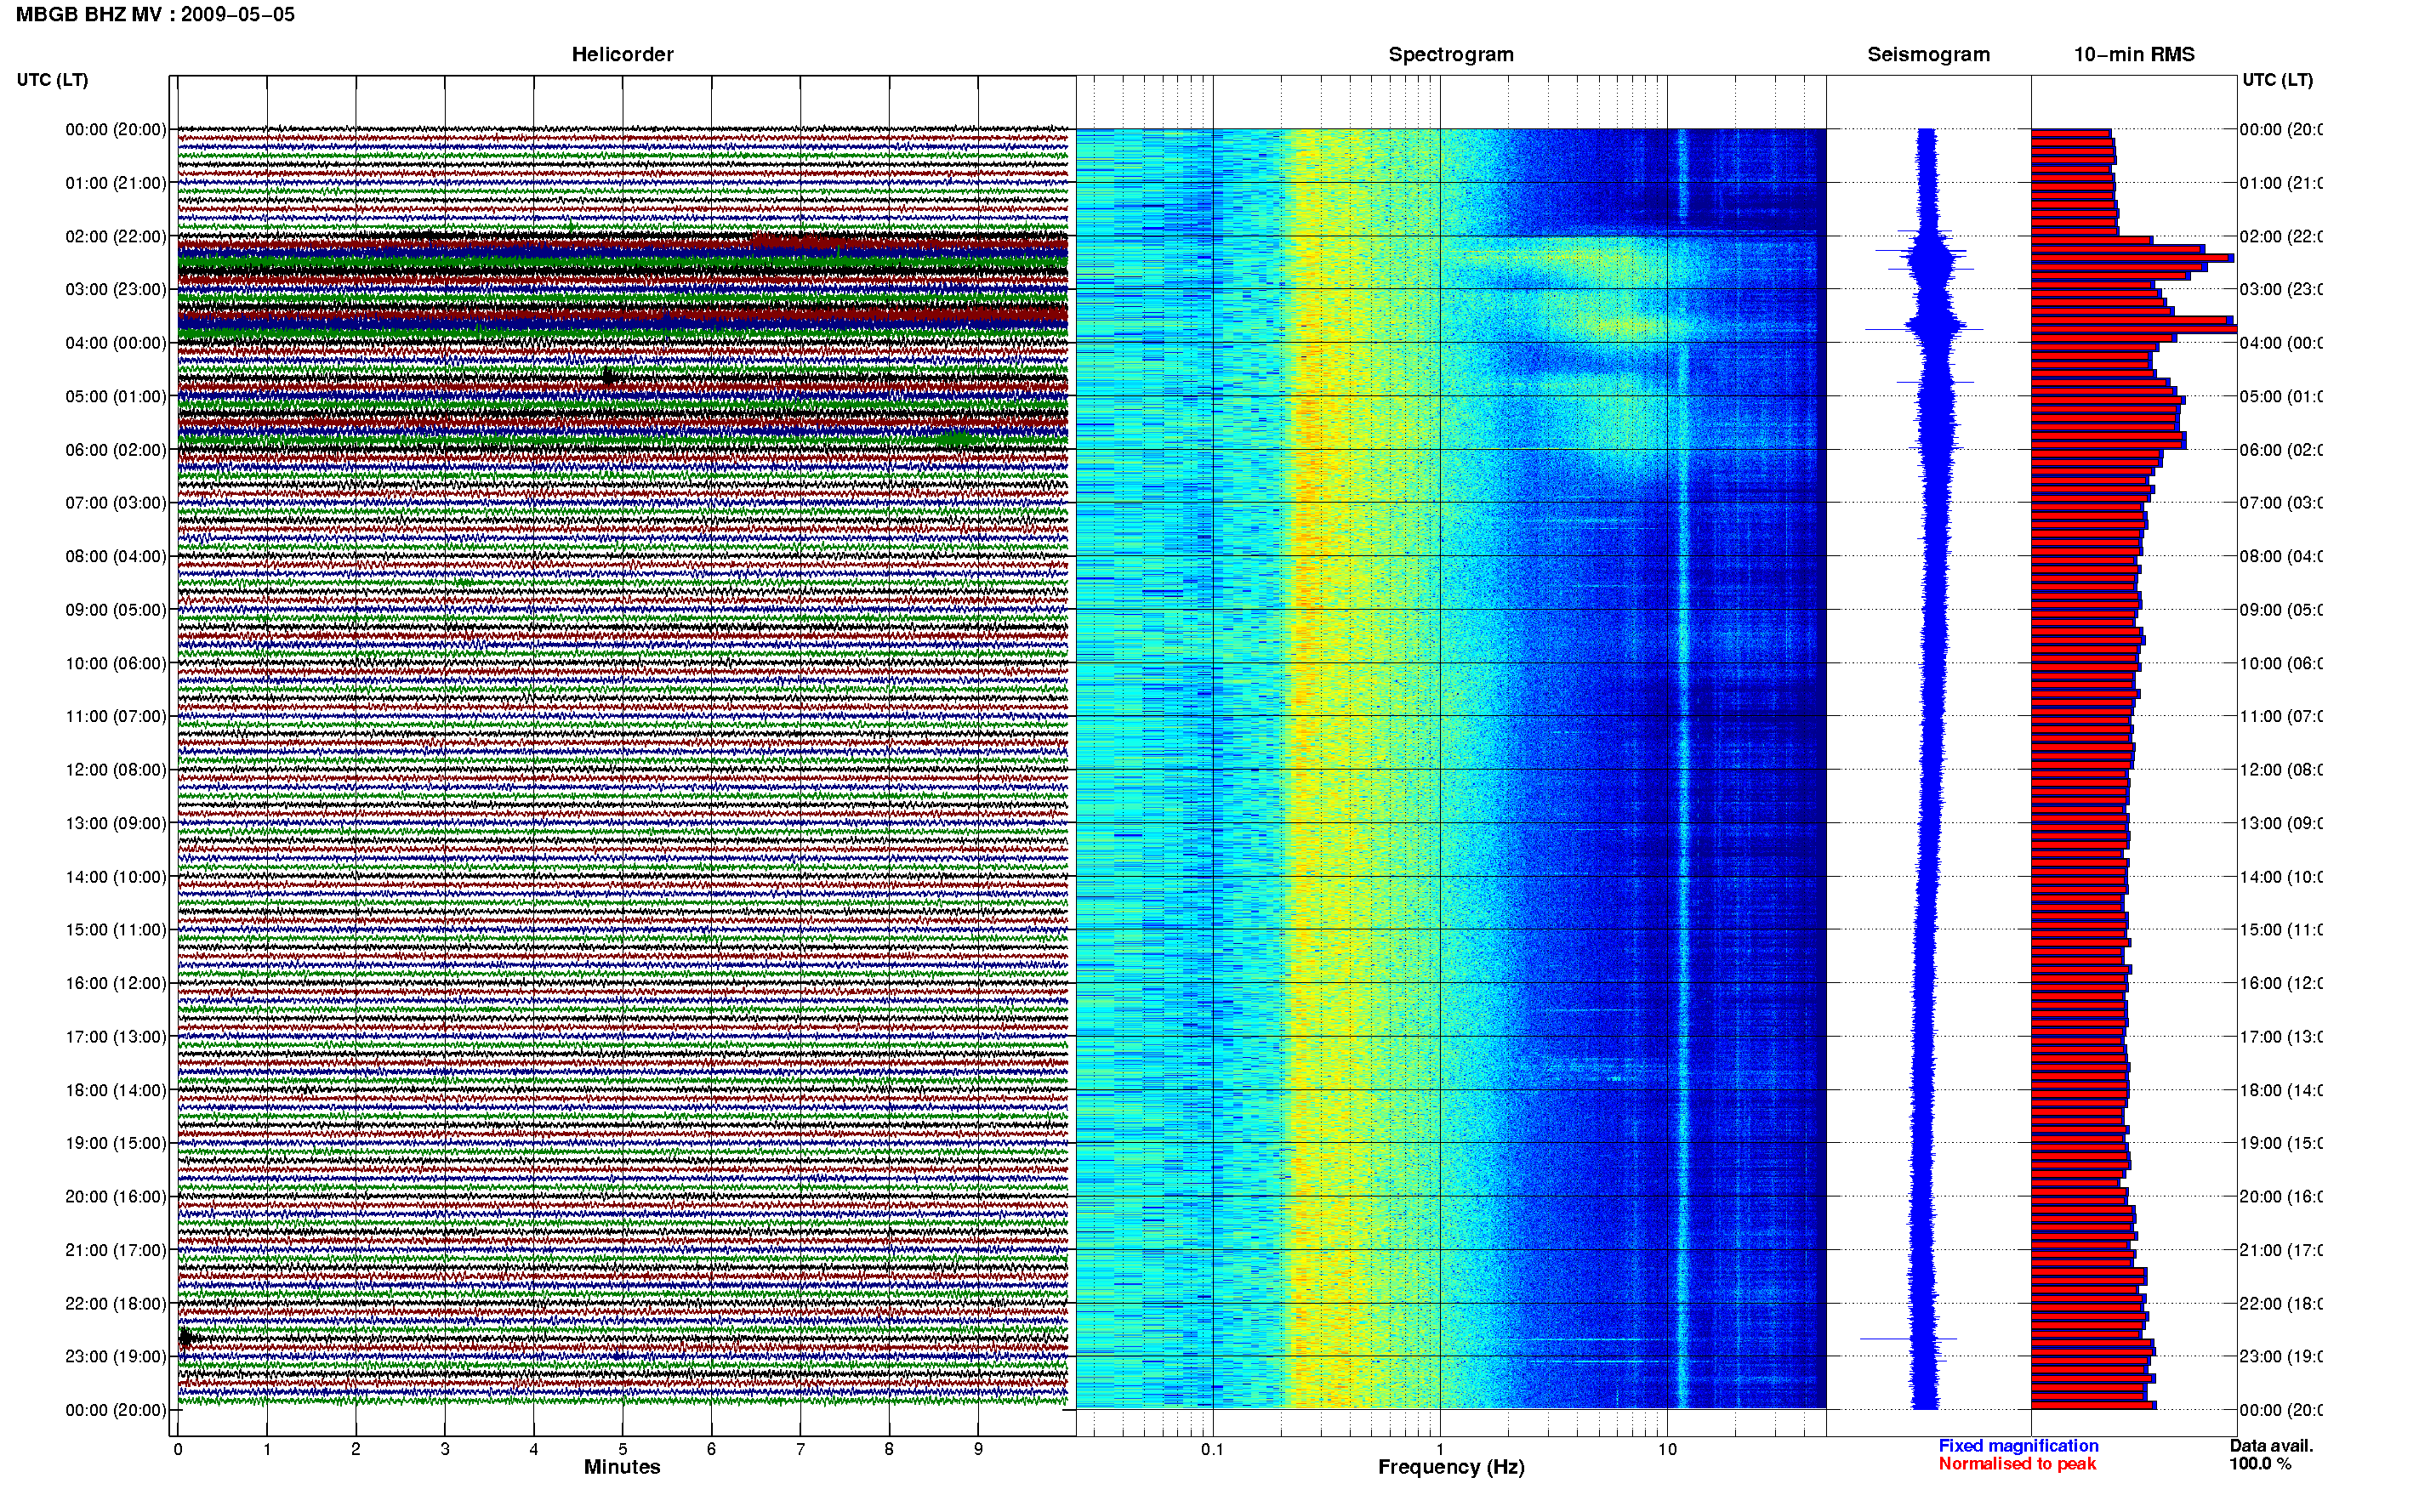Click the 02:00 (22:00) left time label
Image resolution: width=2419 pixels, height=1512 pixels.
point(116,236)
